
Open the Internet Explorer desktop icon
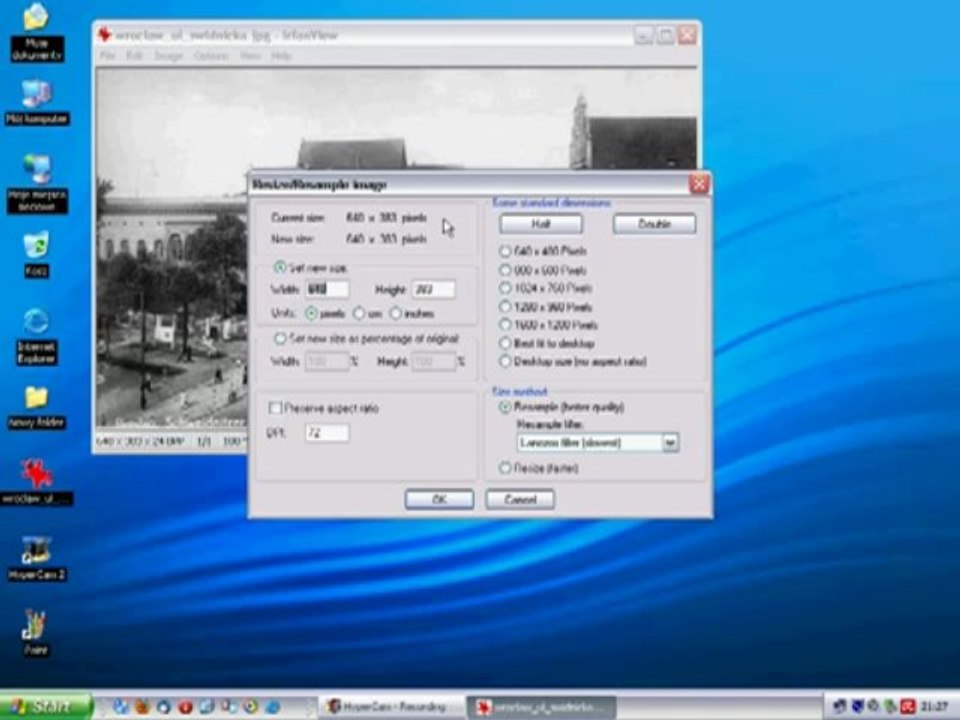click(36, 323)
